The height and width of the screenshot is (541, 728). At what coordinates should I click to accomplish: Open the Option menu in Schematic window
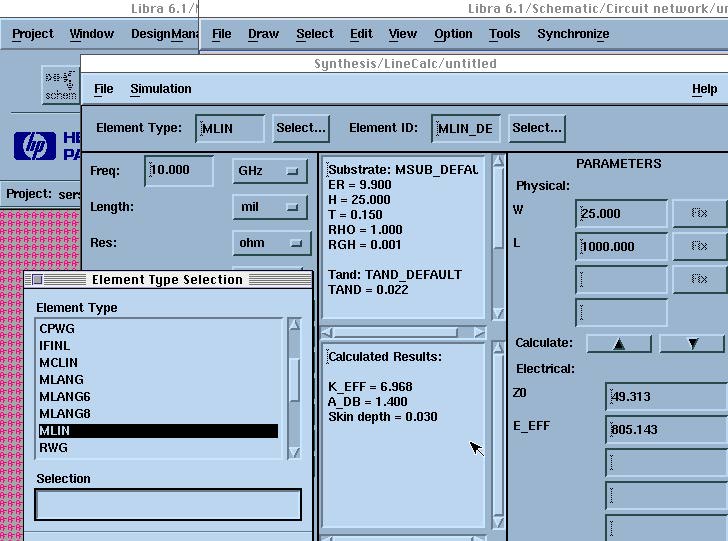click(453, 34)
